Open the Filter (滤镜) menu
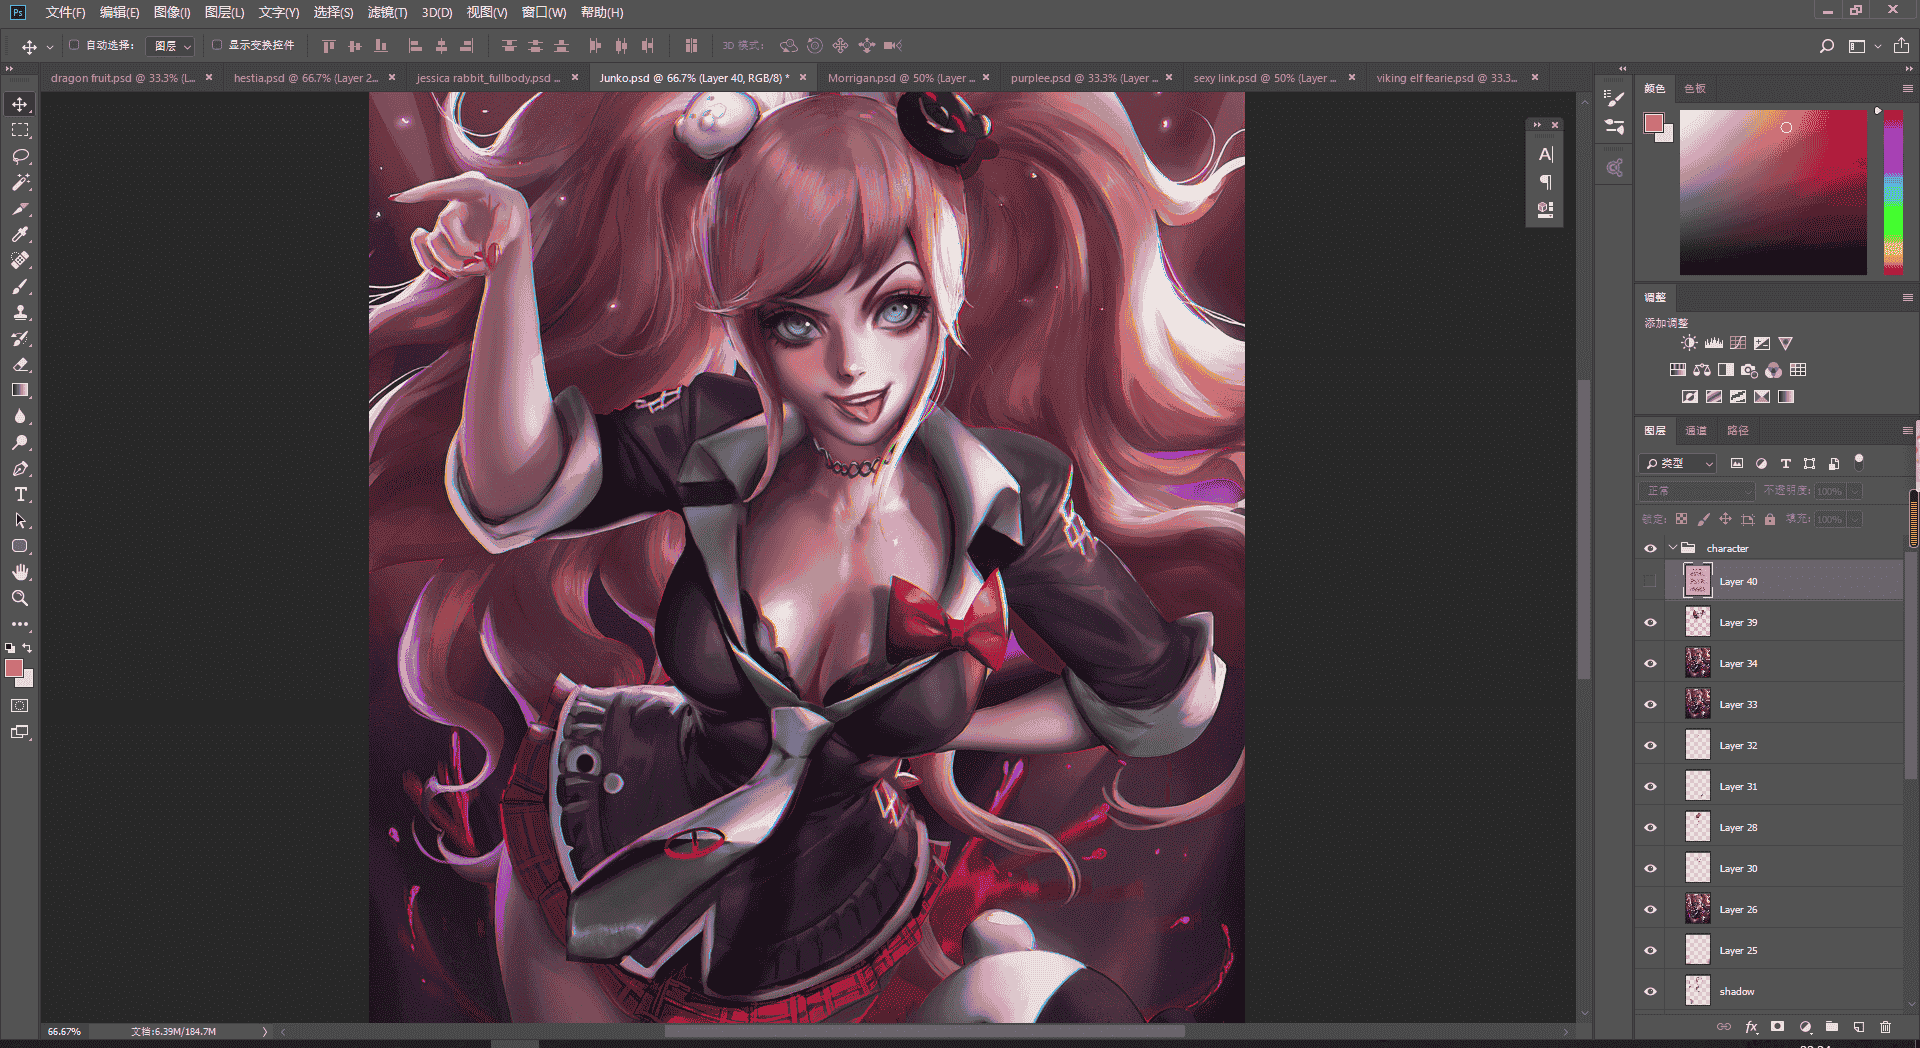The width and height of the screenshot is (1920, 1048). pos(387,12)
